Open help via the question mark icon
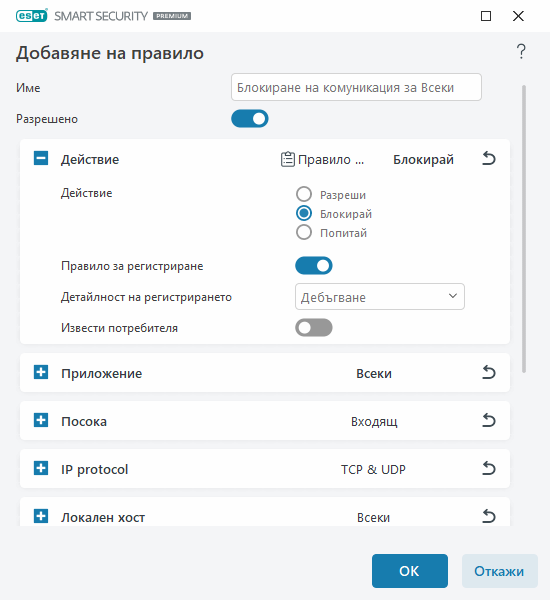This screenshot has width=550, height=600. pyautogui.click(x=521, y=51)
